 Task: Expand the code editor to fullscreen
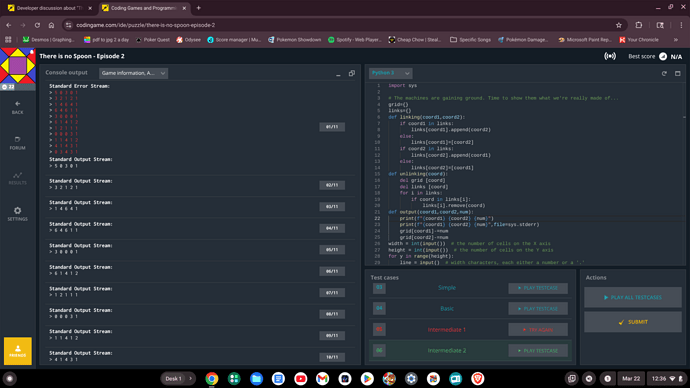pos(678,73)
